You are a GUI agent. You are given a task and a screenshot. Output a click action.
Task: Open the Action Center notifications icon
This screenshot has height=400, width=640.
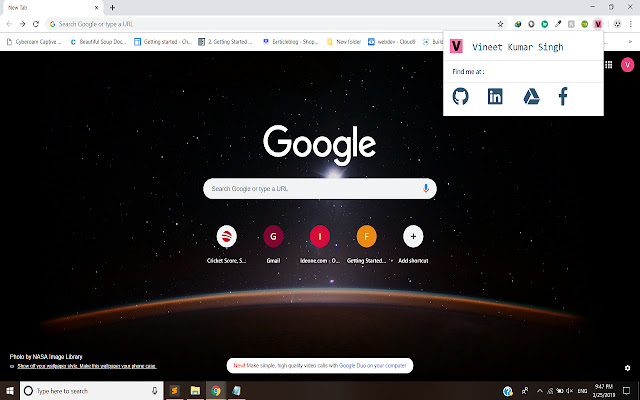pyautogui.click(x=627, y=391)
